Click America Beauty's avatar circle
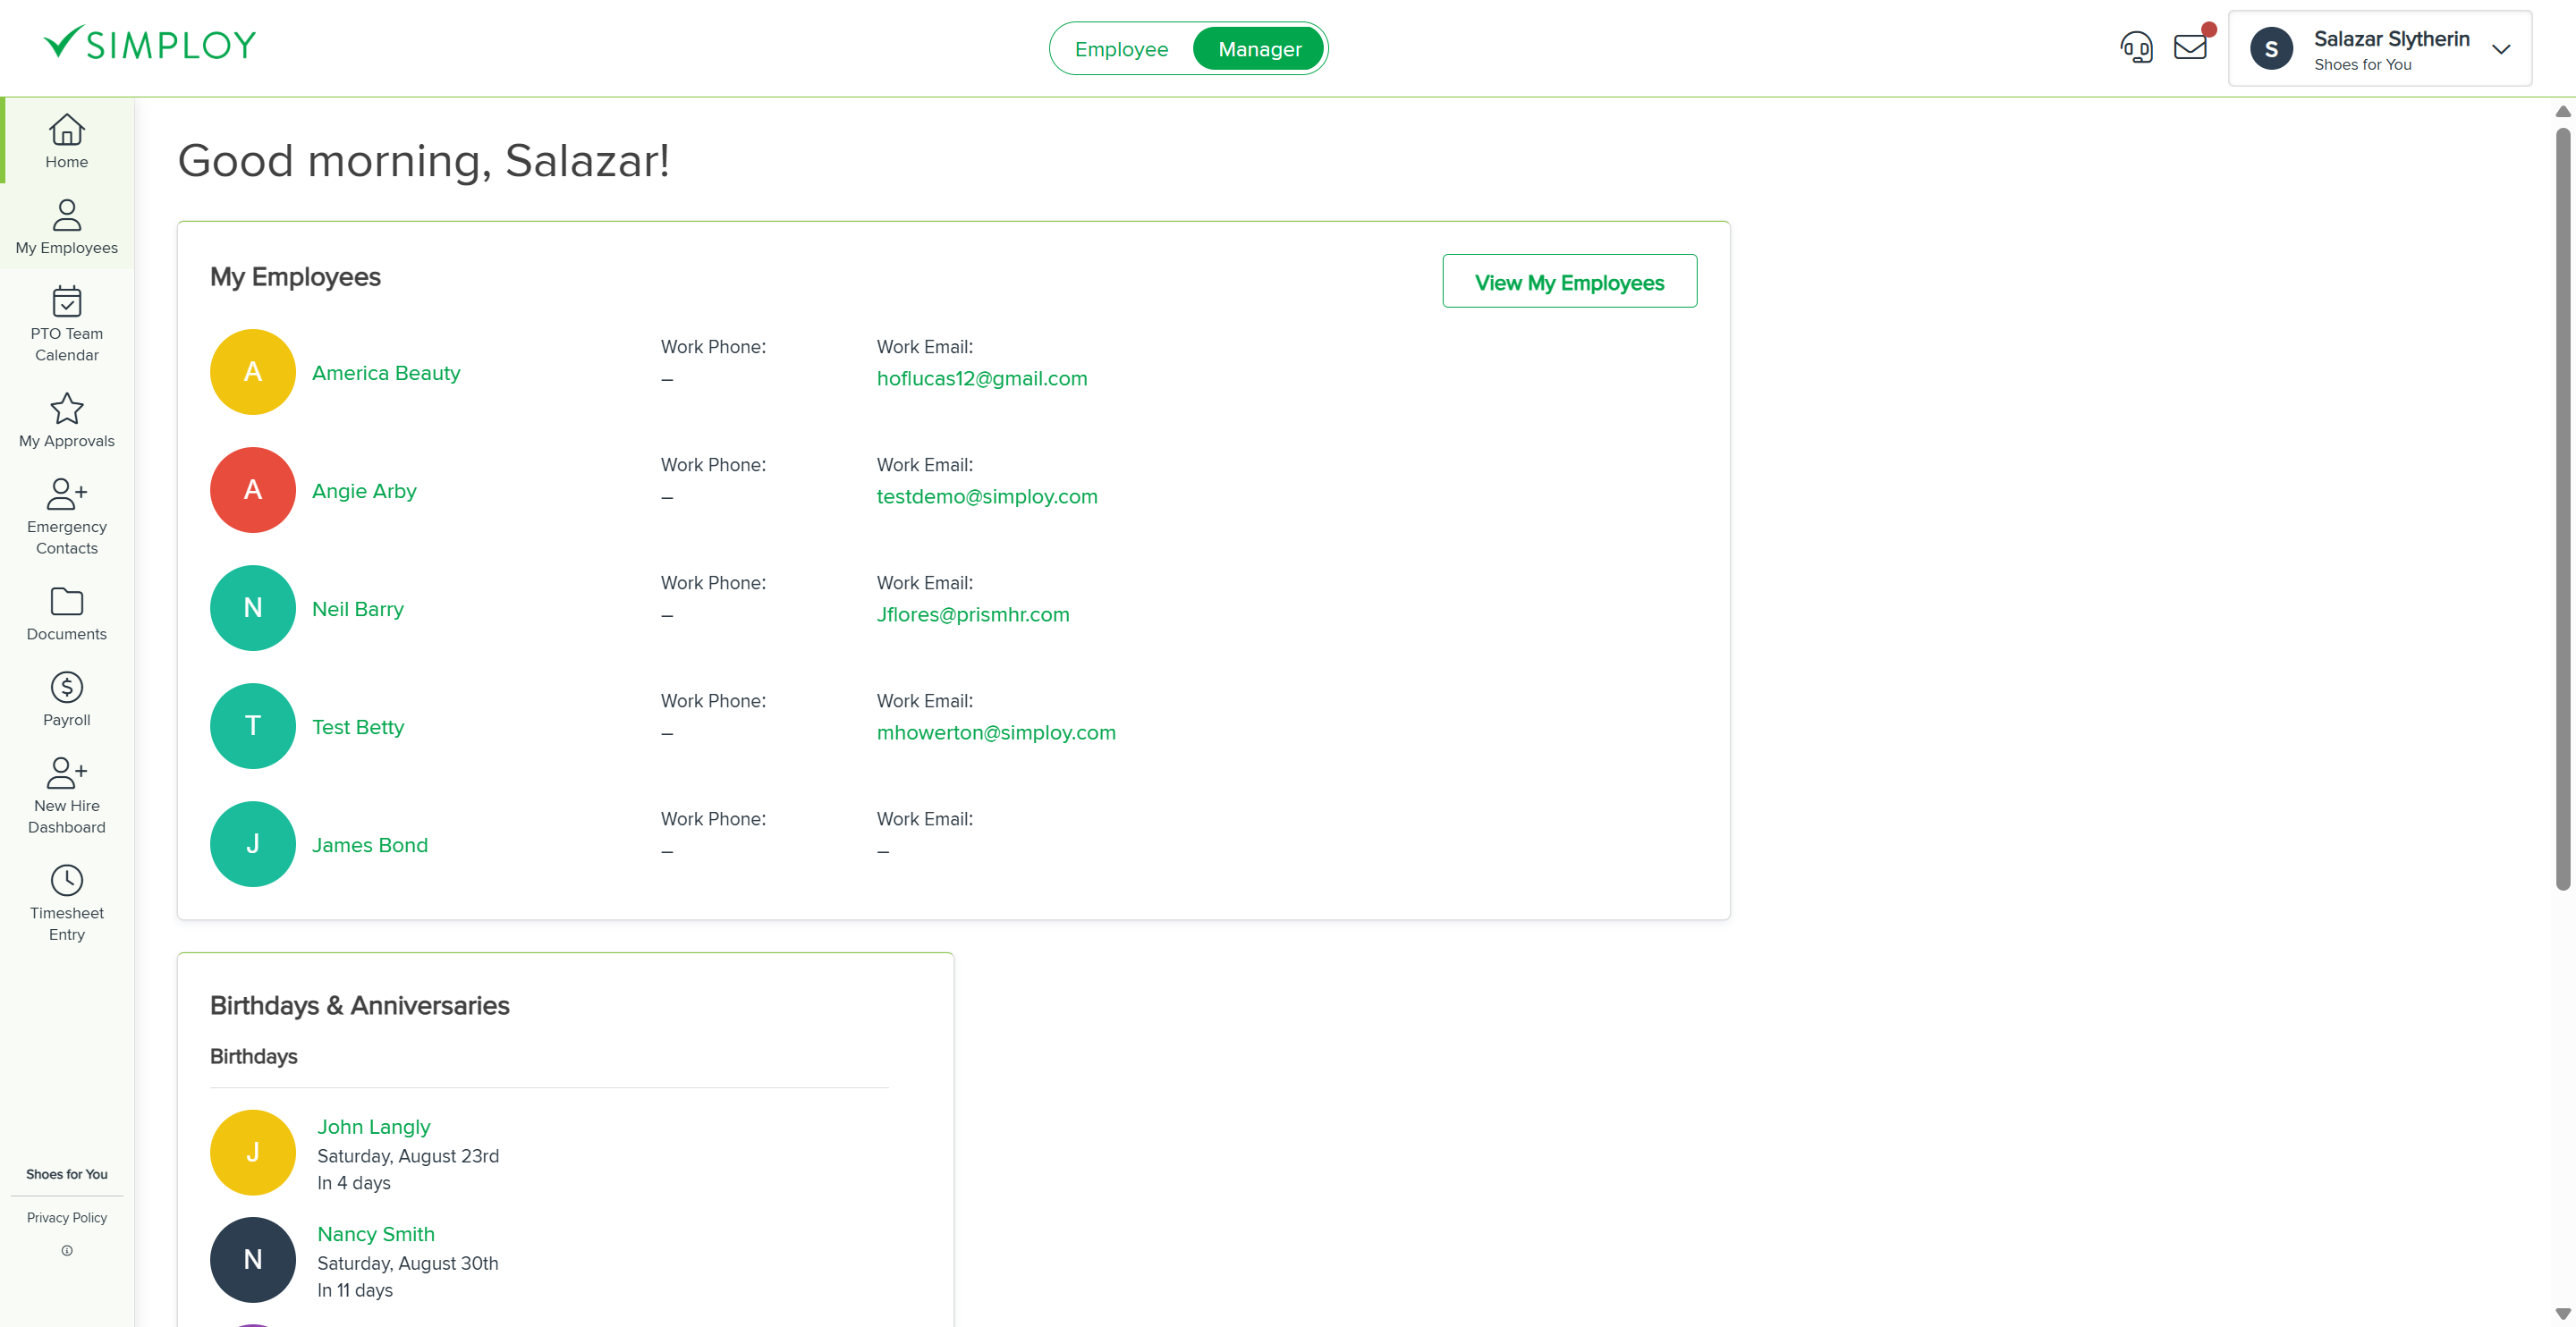Image resolution: width=2576 pixels, height=1327 pixels. [252, 371]
